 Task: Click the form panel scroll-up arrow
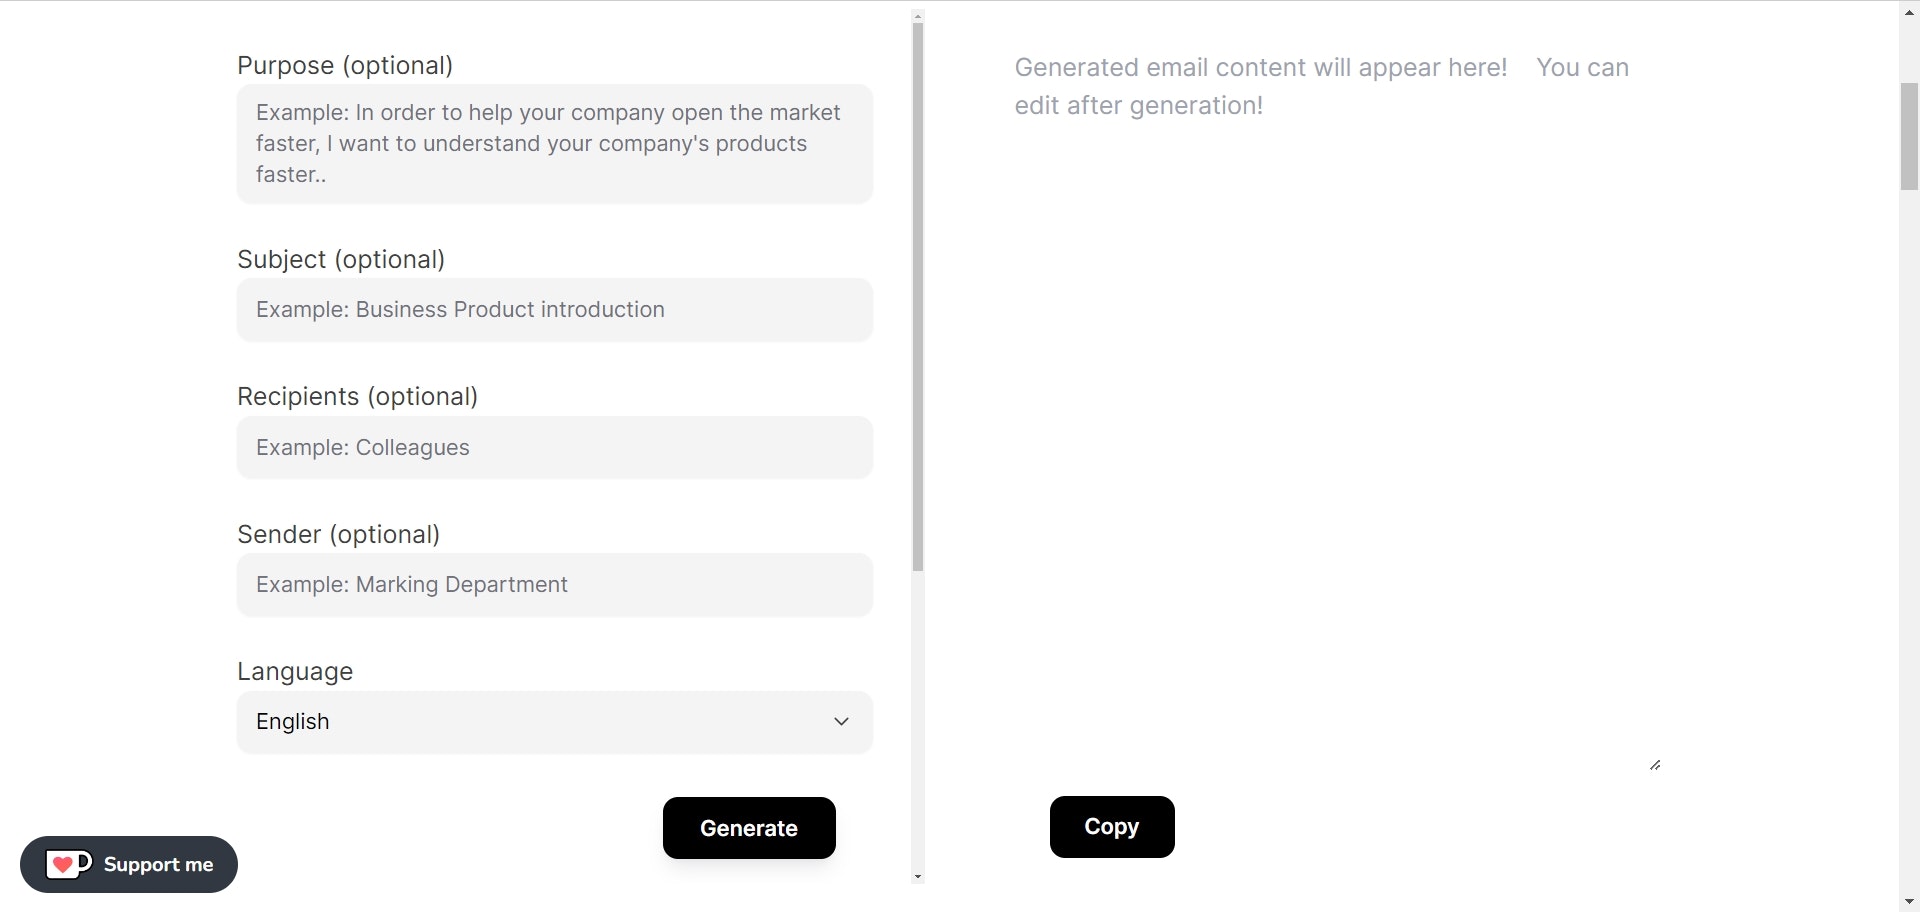coord(918,16)
